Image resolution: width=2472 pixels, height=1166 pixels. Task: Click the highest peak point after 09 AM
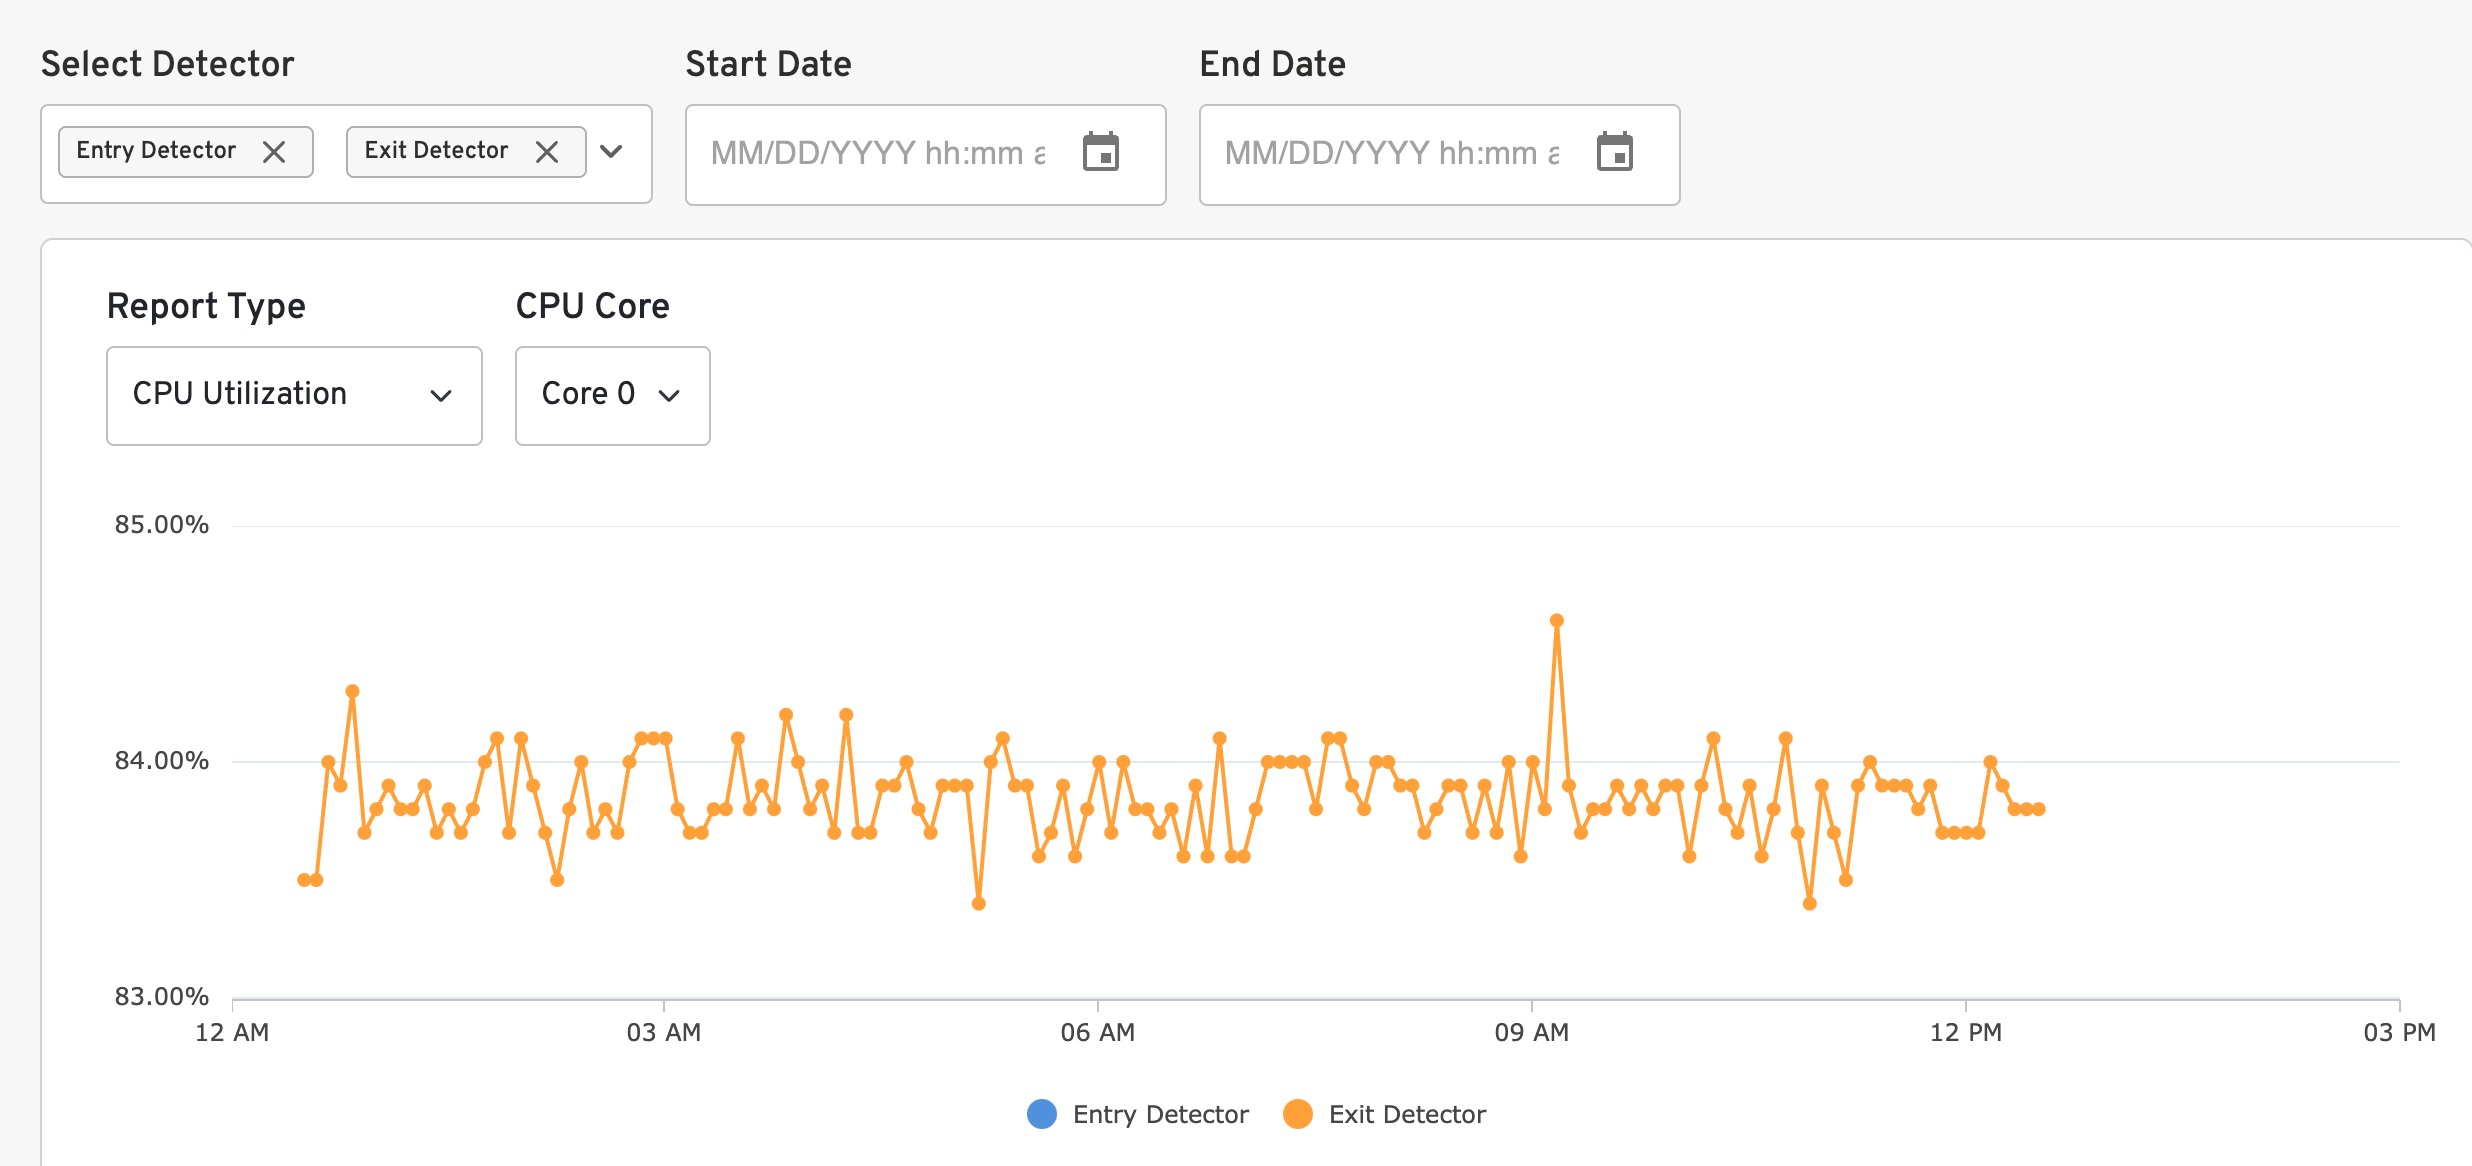(1557, 621)
